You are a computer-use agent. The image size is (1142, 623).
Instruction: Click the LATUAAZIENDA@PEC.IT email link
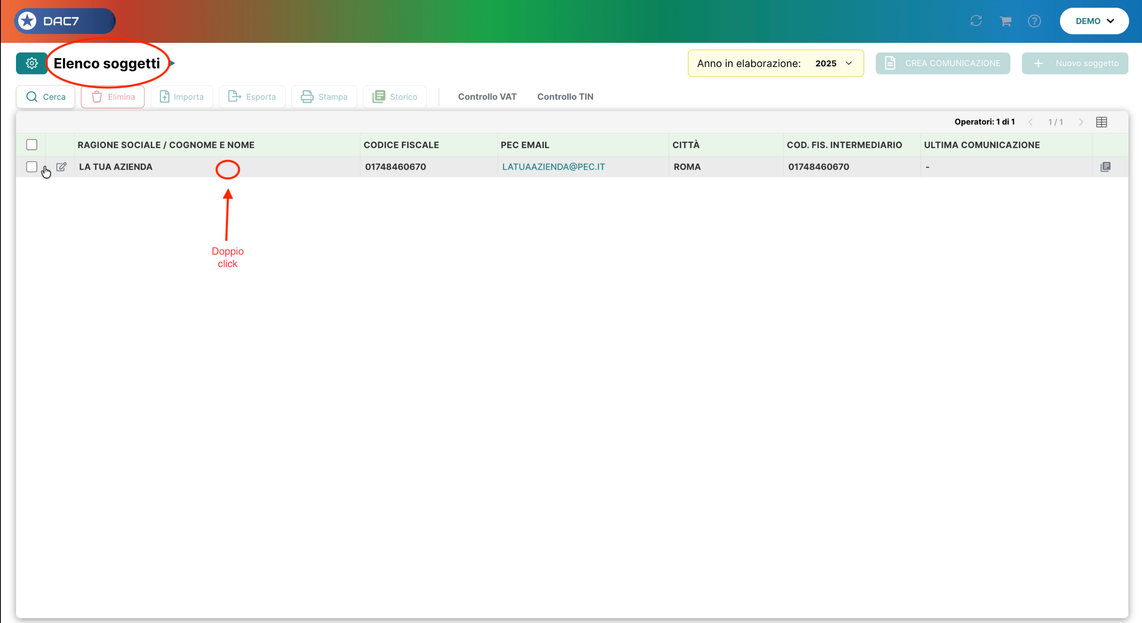pyautogui.click(x=554, y=167)
